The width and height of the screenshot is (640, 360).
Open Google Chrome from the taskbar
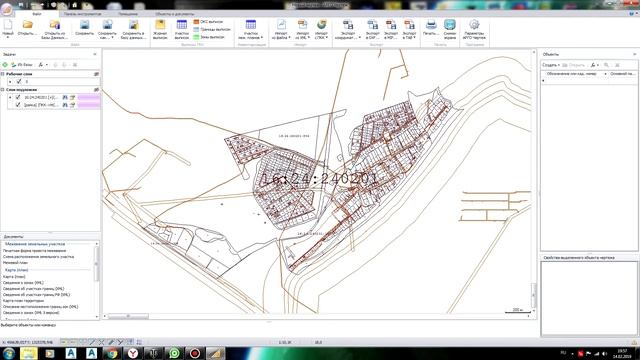click(112, 353)
